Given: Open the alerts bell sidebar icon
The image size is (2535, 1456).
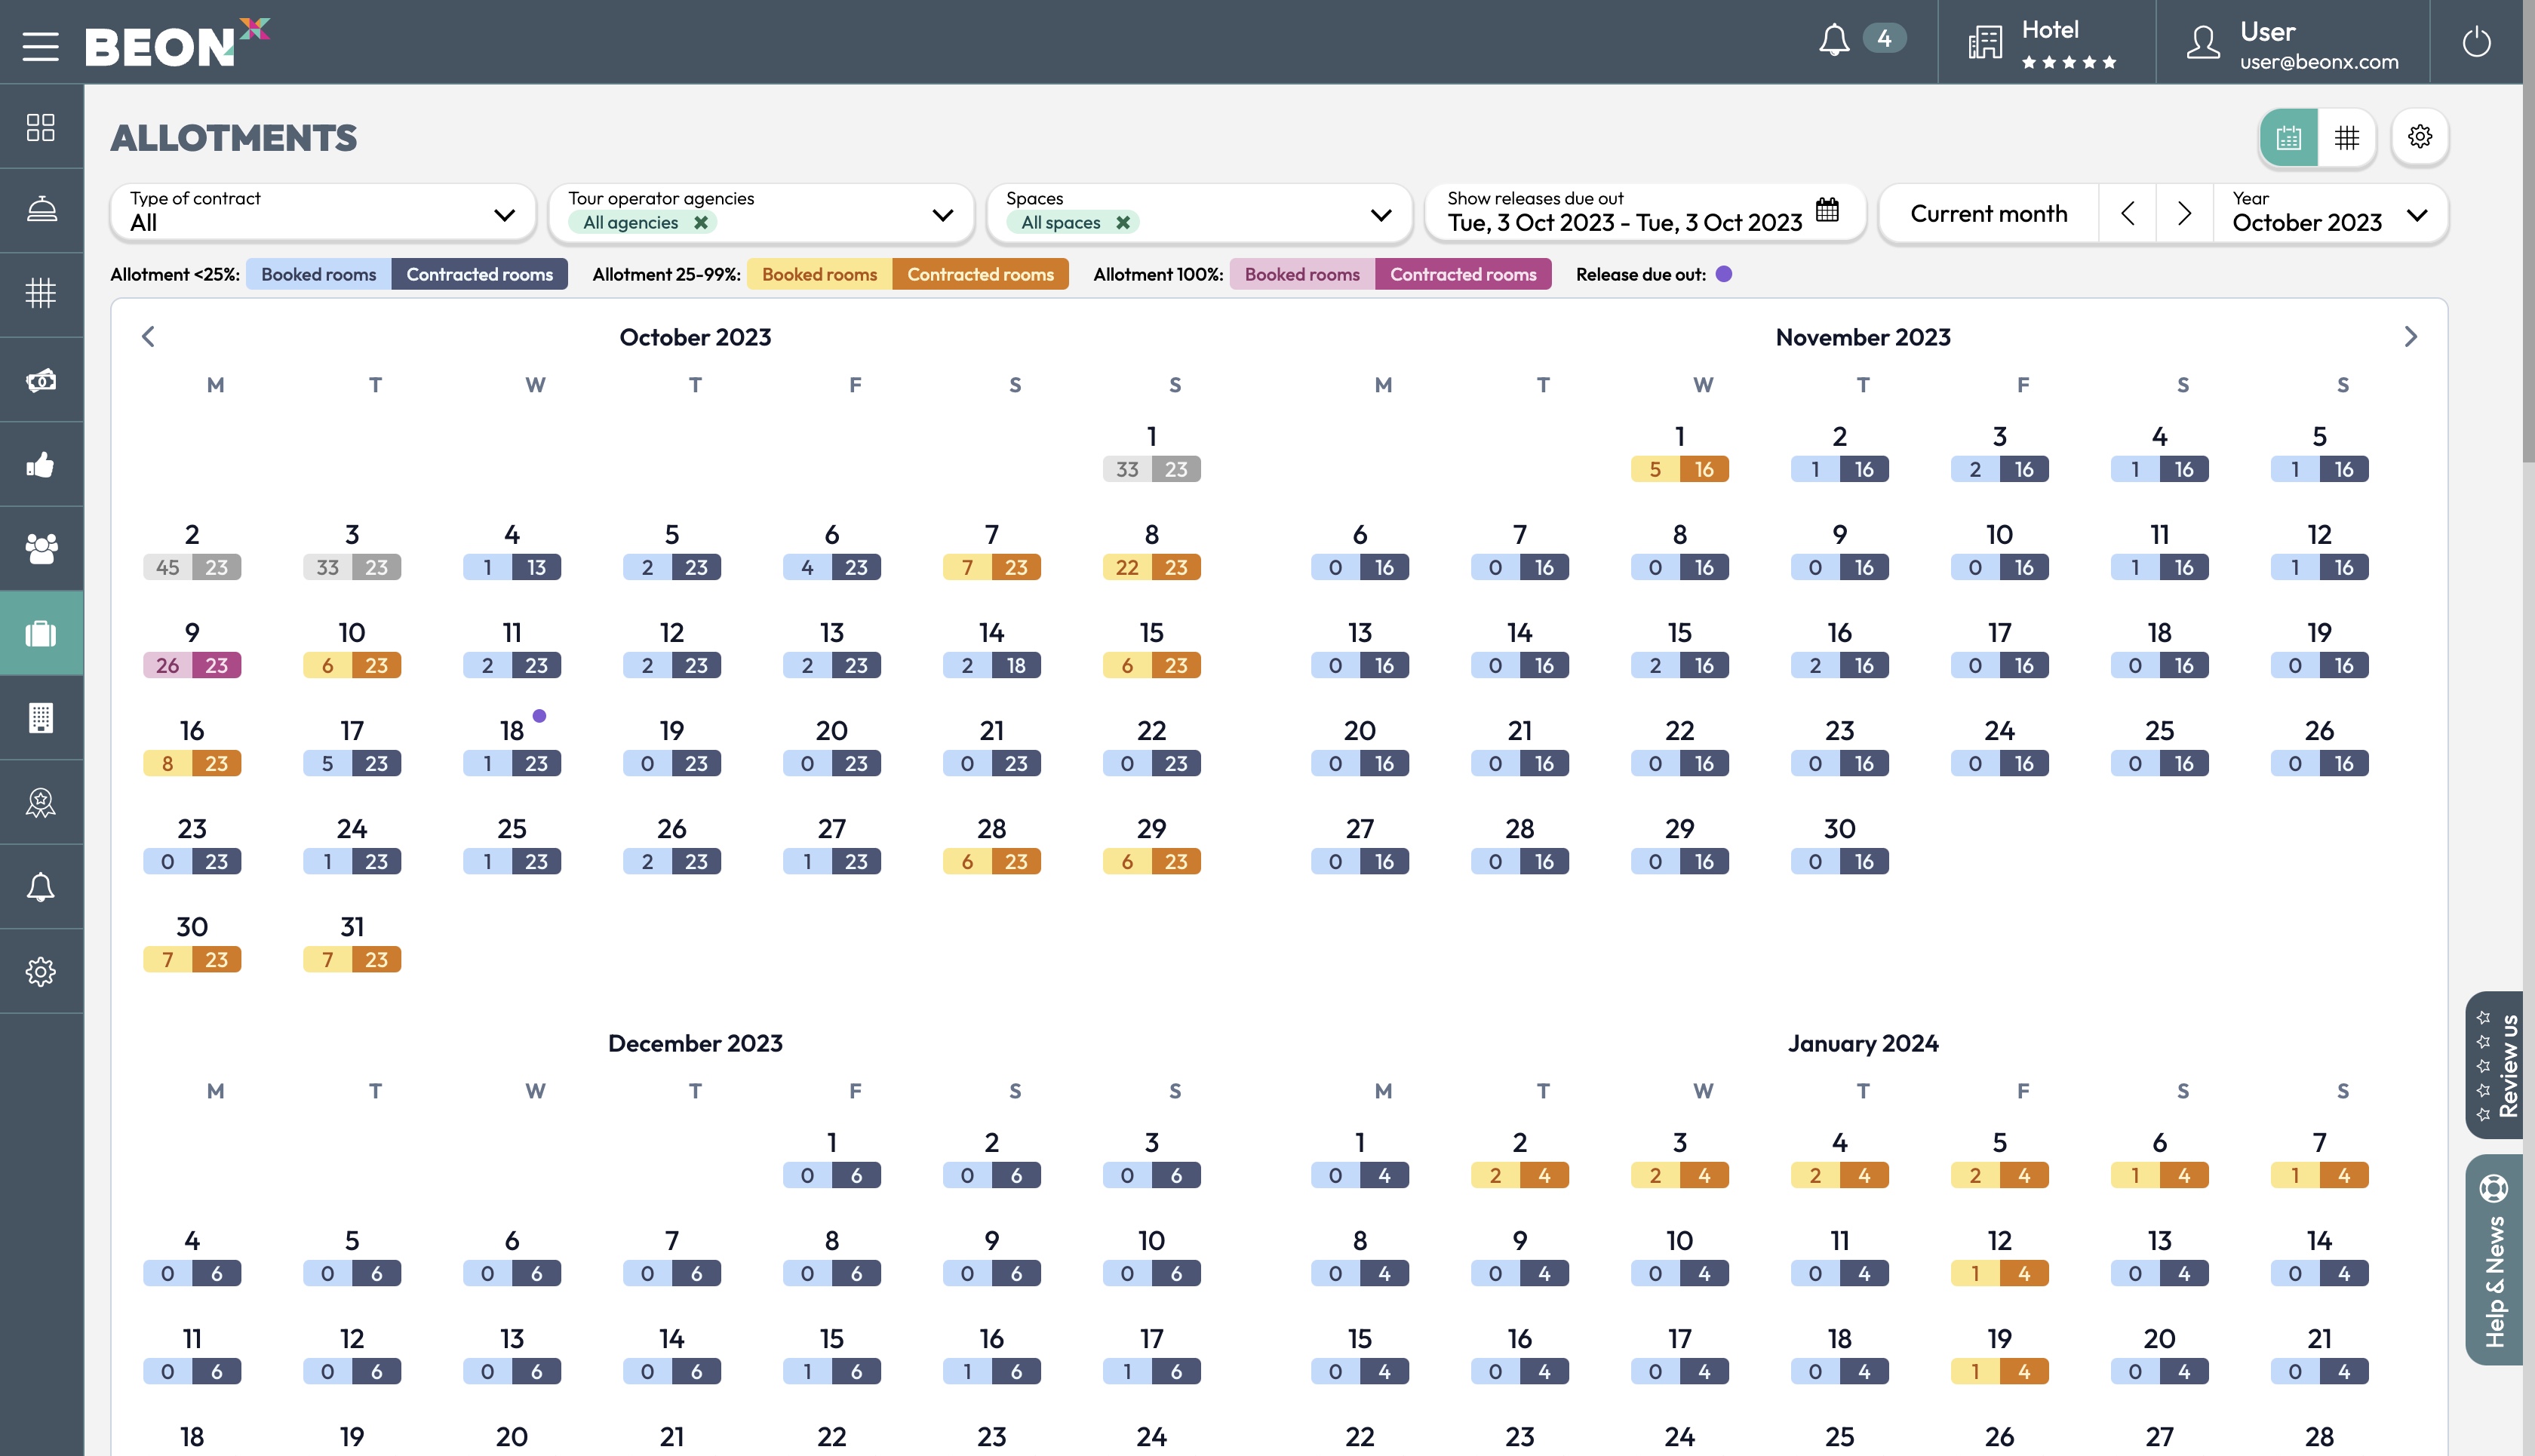Looking at the screenshot, I should (x=41, y=887).
